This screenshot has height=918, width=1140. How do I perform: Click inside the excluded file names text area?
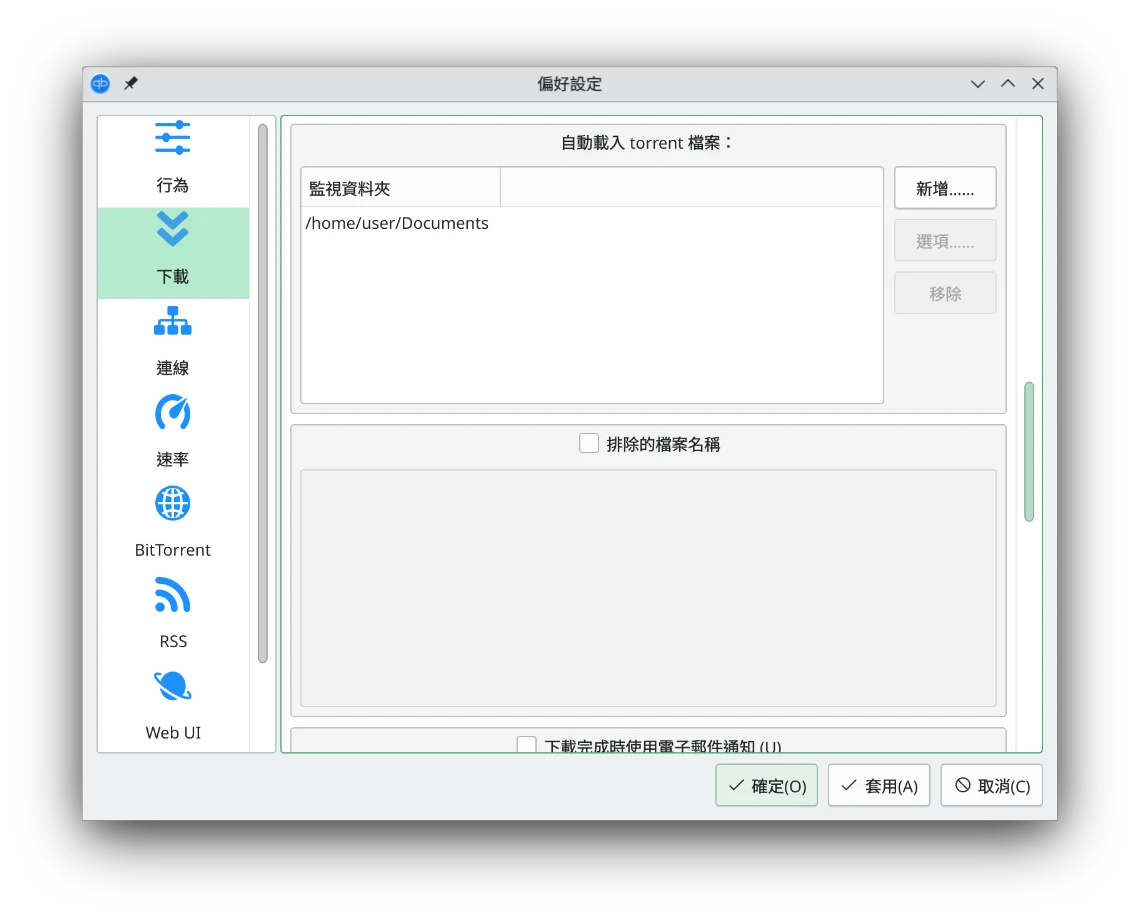pos(648,587)
